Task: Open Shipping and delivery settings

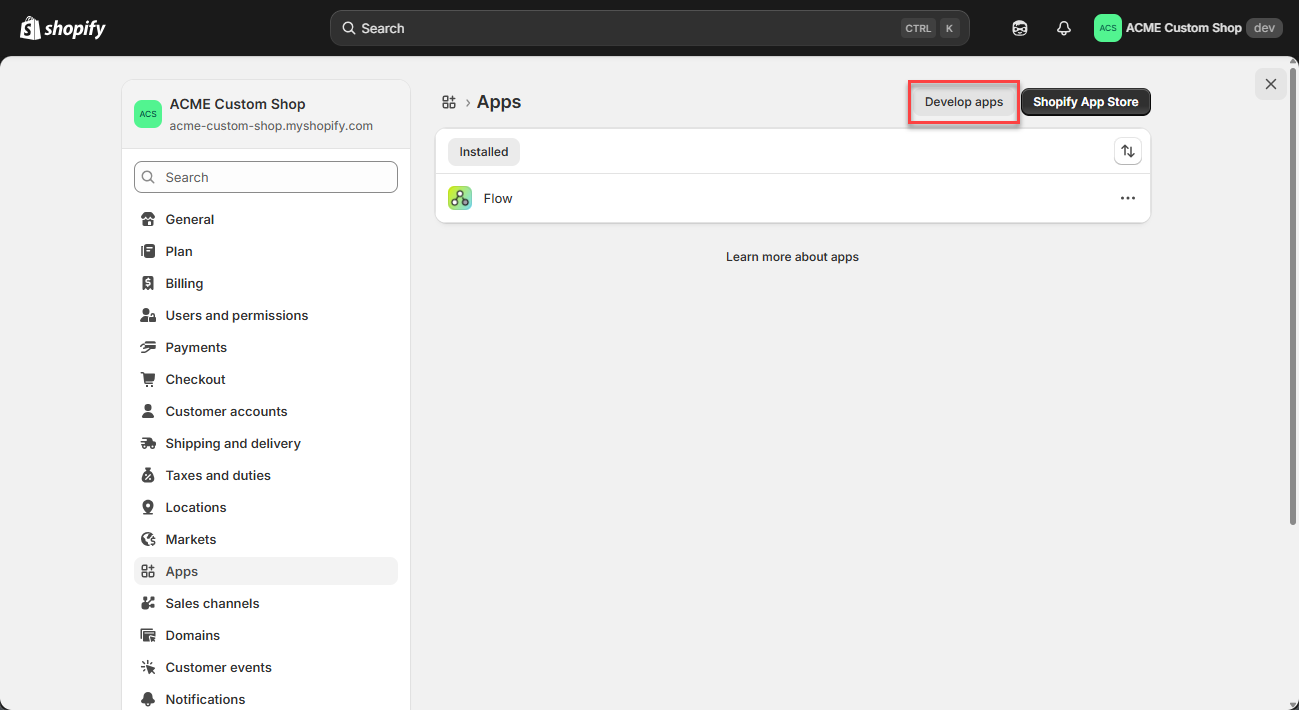Action: (x=266, y=443)
